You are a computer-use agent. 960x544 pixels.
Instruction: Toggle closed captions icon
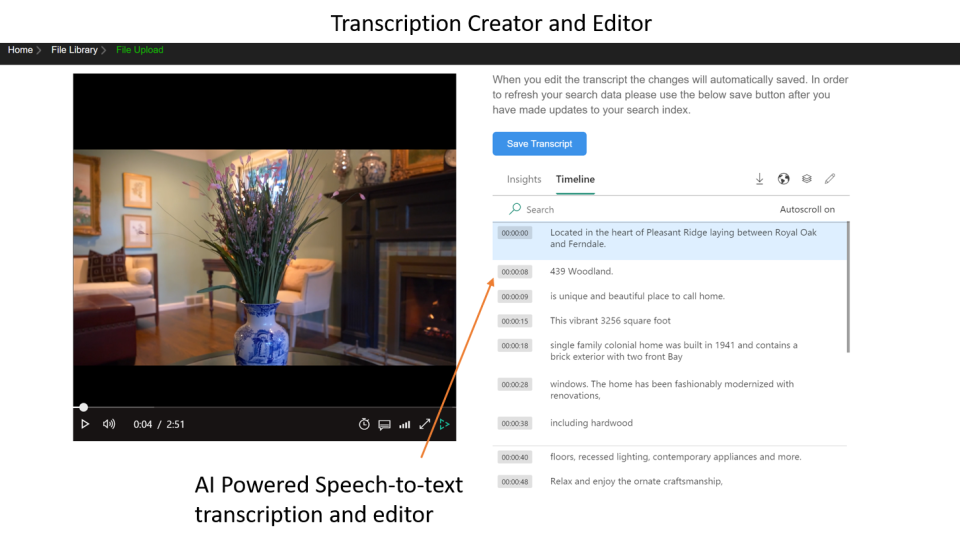[x=384, y=425]
